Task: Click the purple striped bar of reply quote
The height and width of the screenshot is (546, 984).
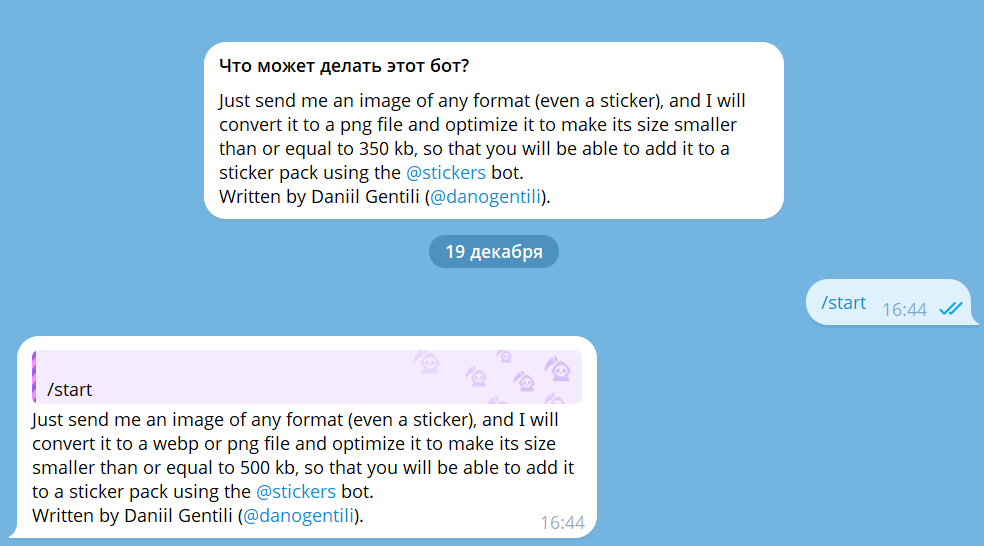Action: click(35, 377)
